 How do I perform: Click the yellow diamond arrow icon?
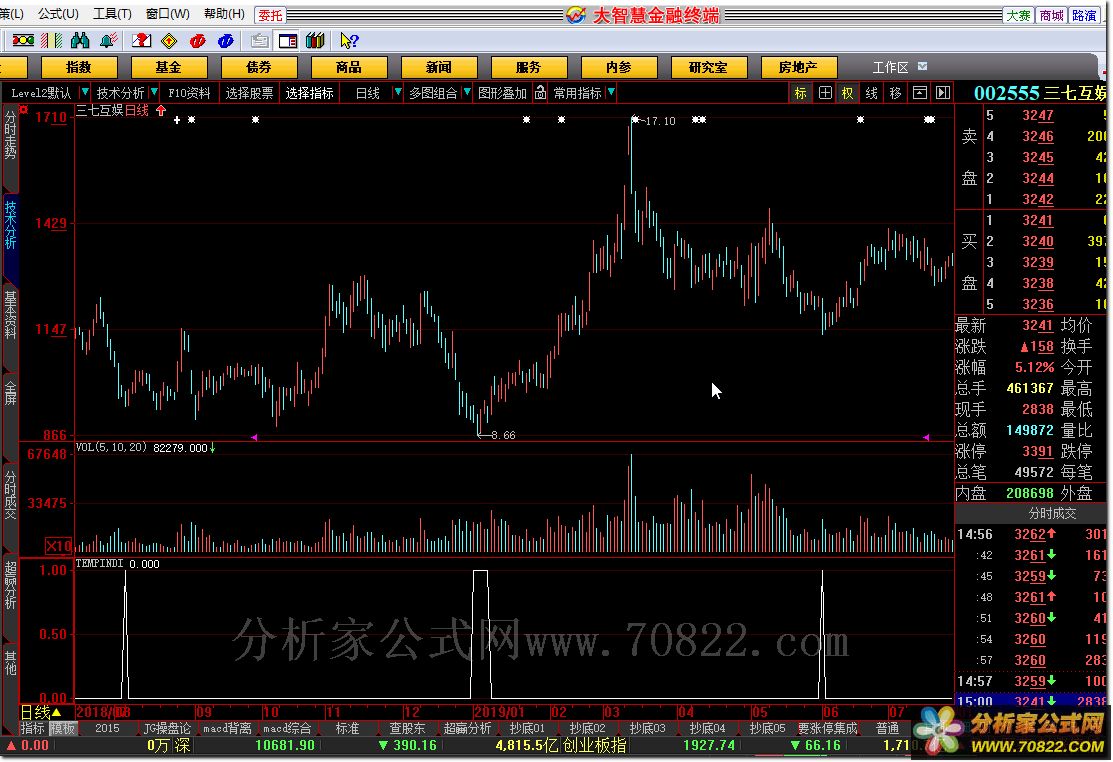point(169,40)
